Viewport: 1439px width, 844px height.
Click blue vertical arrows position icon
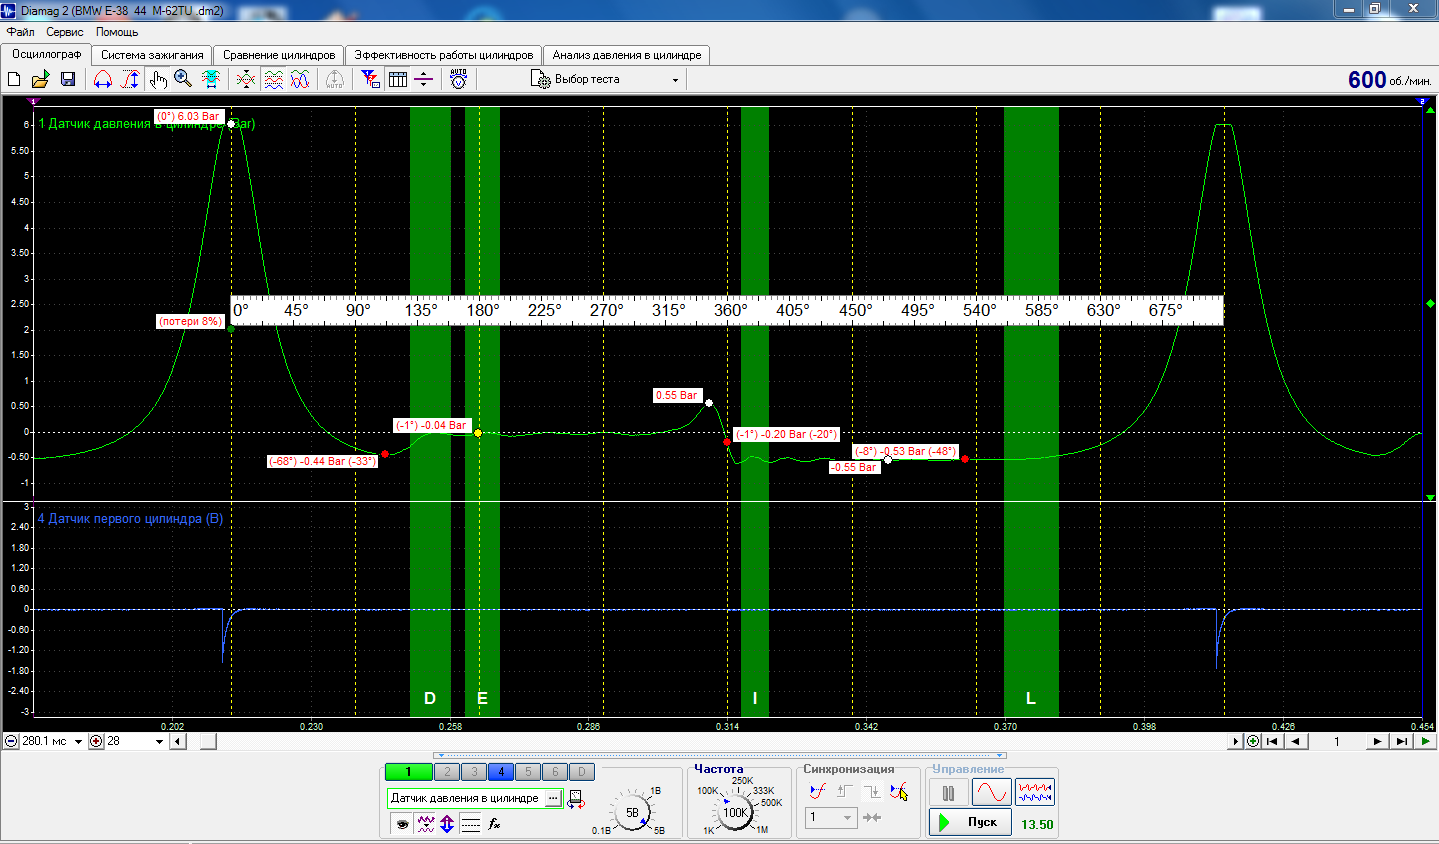pos(447,824)
